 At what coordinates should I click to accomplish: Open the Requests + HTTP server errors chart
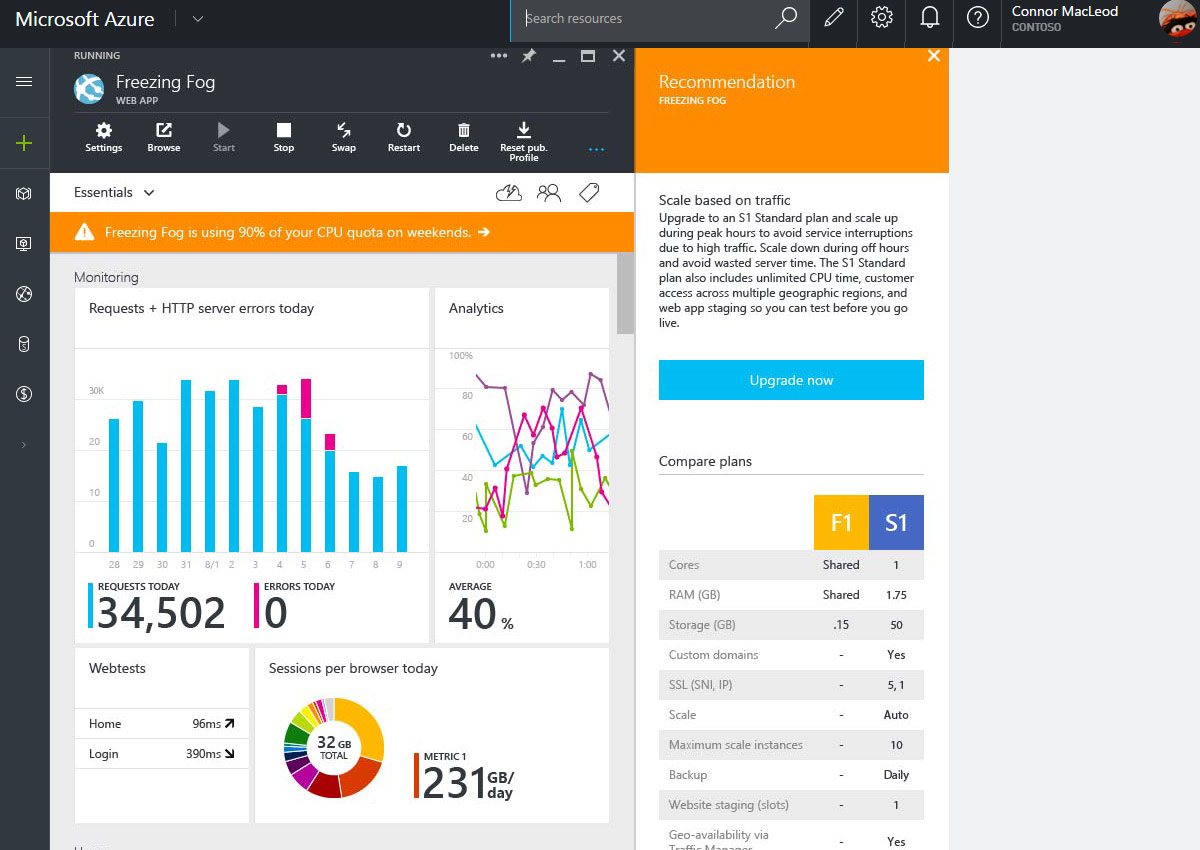(252, 465)
